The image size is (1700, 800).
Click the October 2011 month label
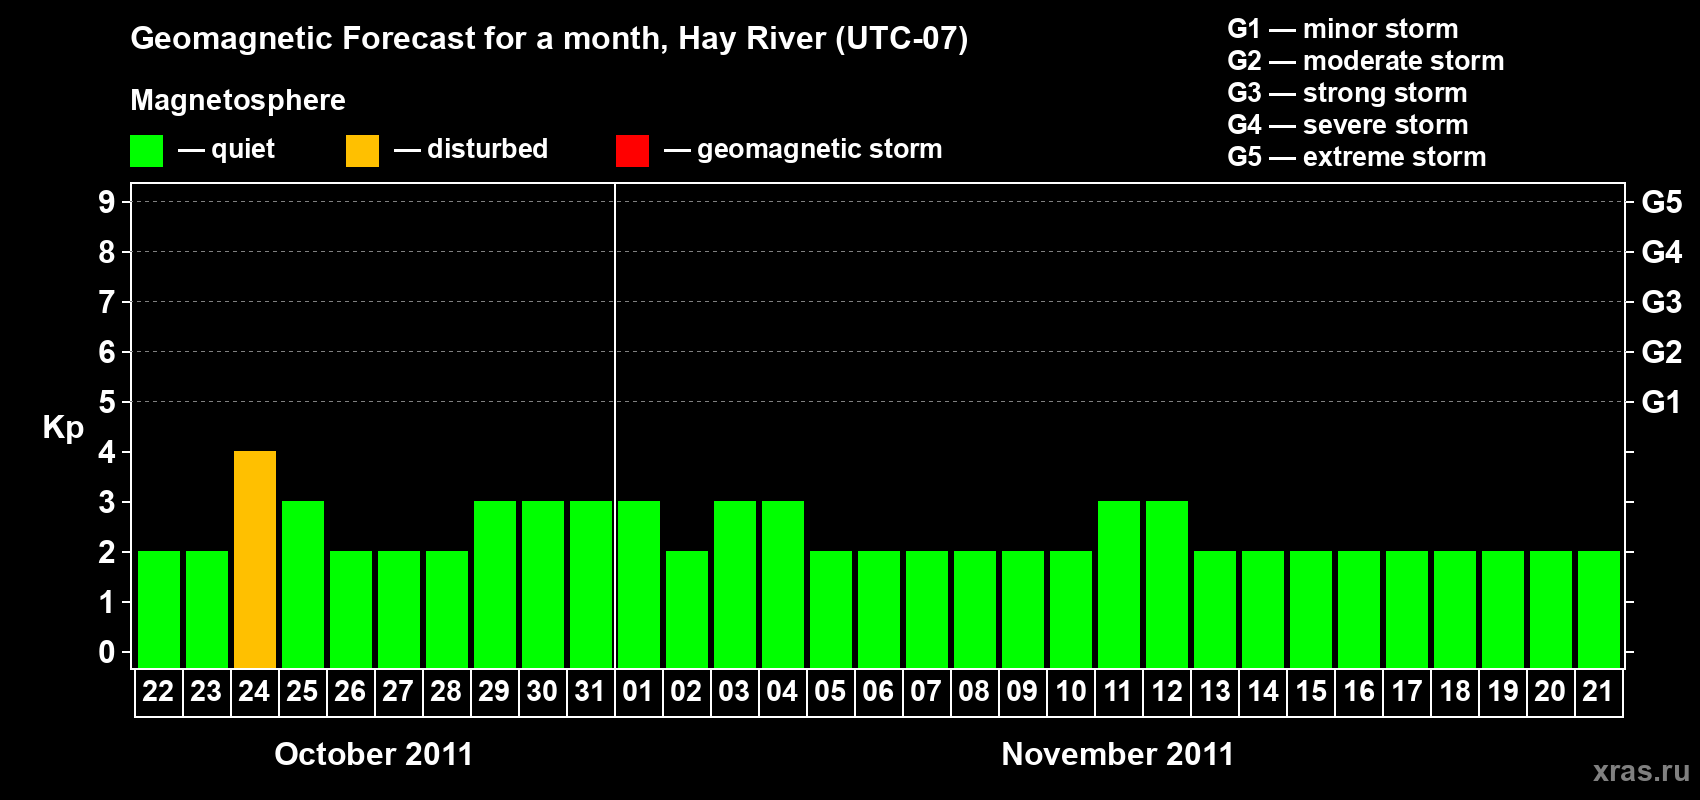pyautogui.click(x=374, y=754)
